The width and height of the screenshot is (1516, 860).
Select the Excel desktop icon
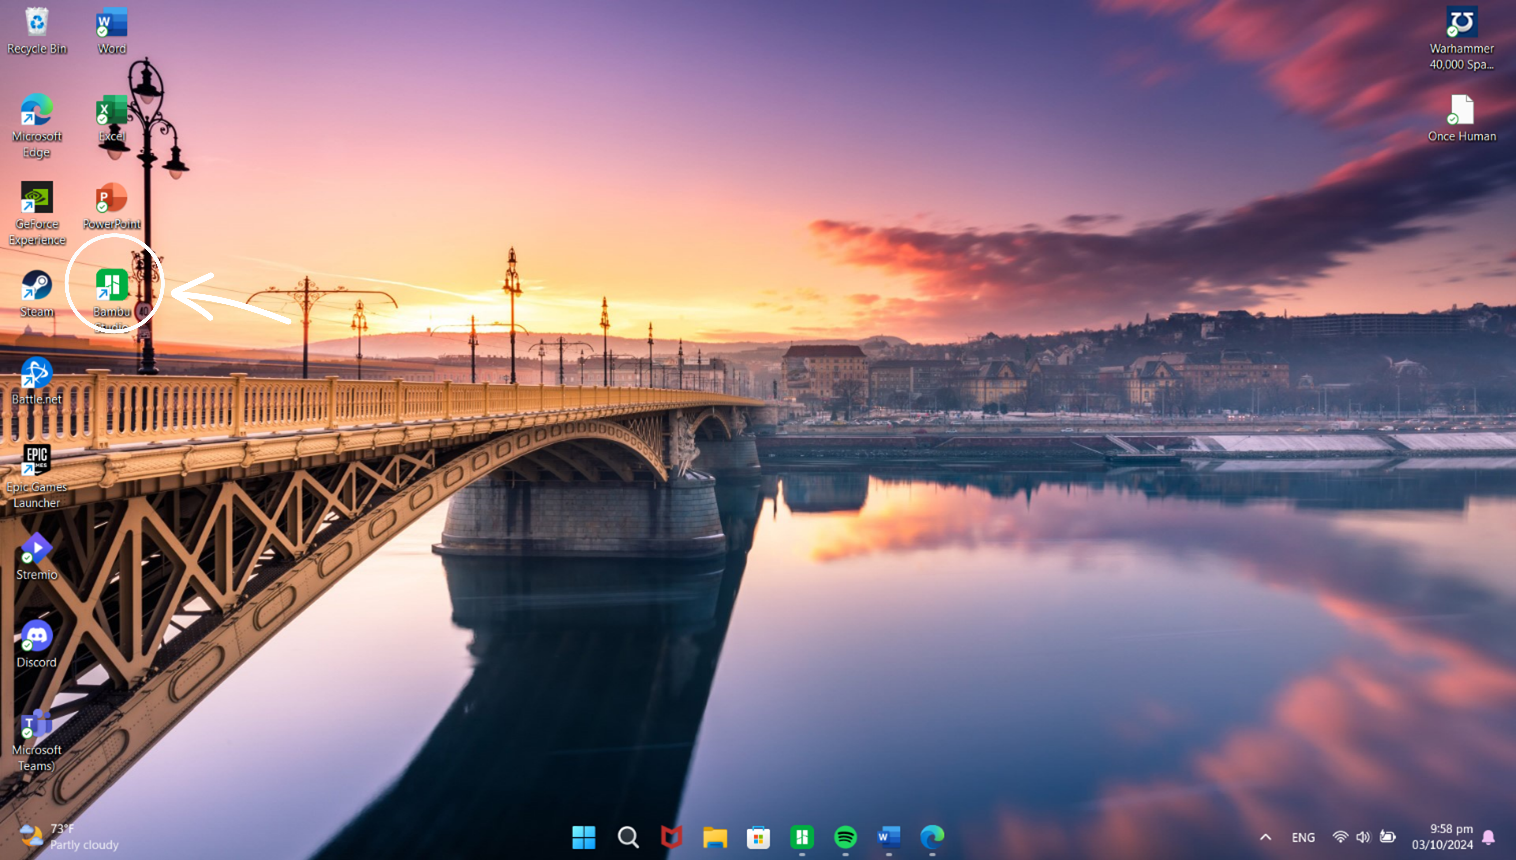point(111,112)
